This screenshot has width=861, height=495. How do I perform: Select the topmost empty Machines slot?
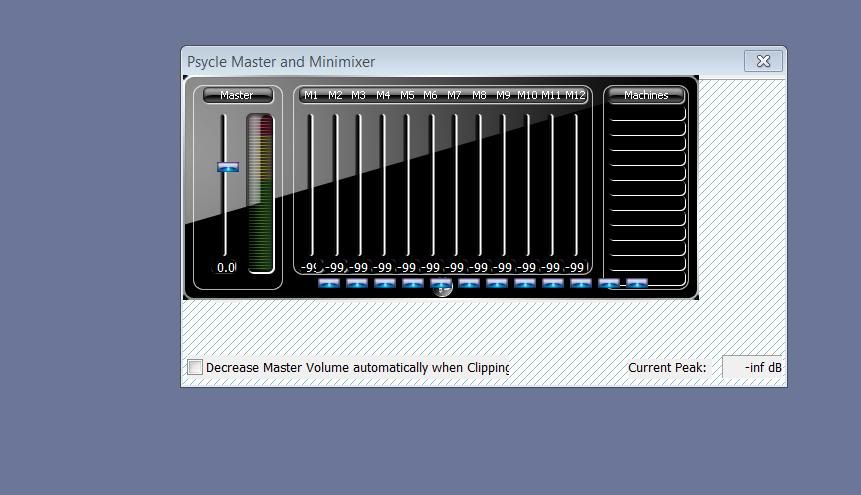(647, 114)
